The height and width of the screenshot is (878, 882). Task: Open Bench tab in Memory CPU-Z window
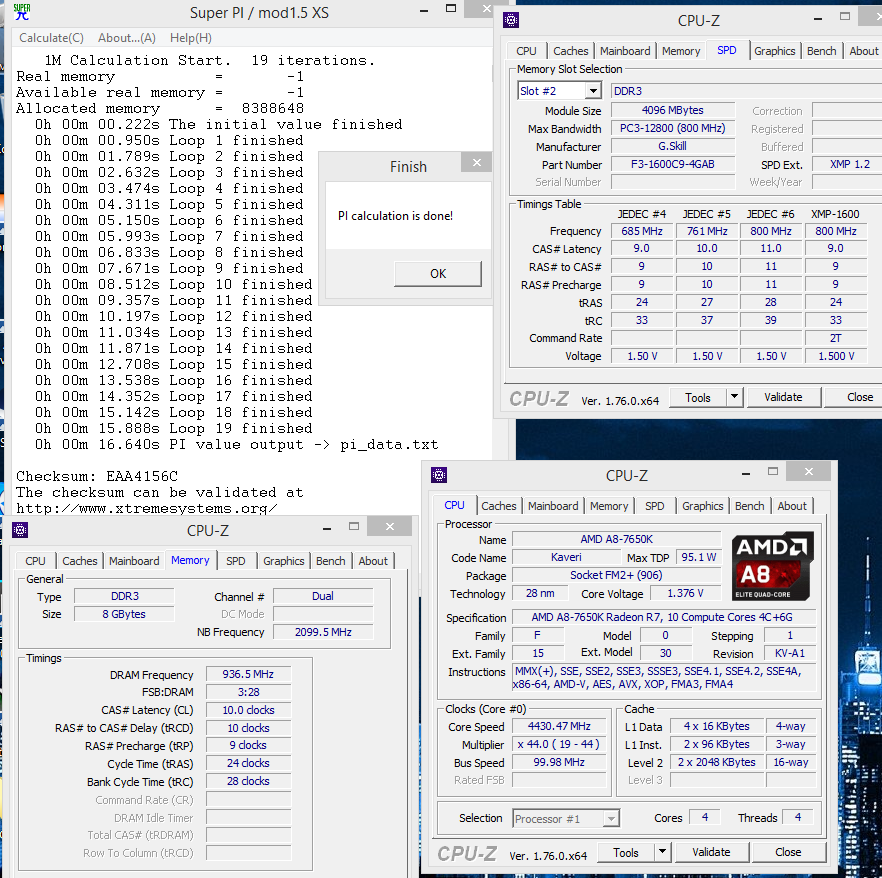[x=330, y=561]
